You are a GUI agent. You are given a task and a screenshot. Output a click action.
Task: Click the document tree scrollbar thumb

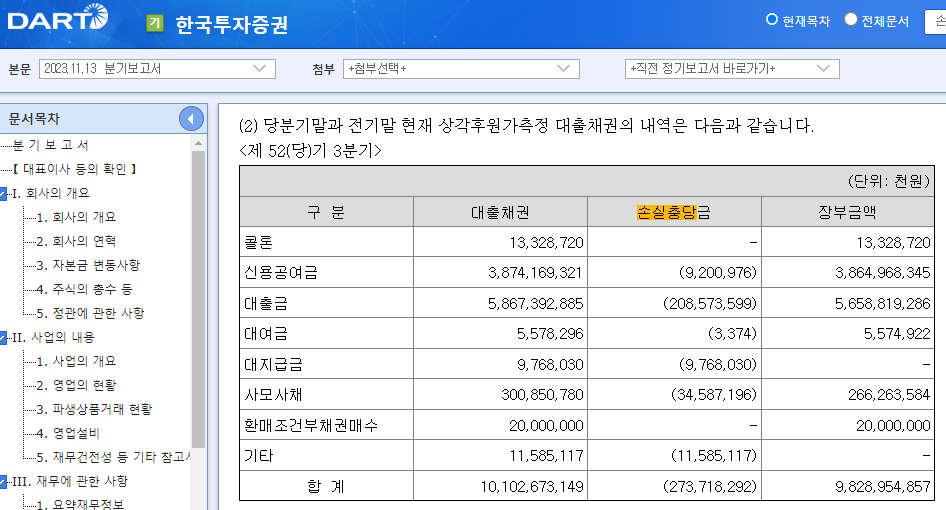[198, 299]
